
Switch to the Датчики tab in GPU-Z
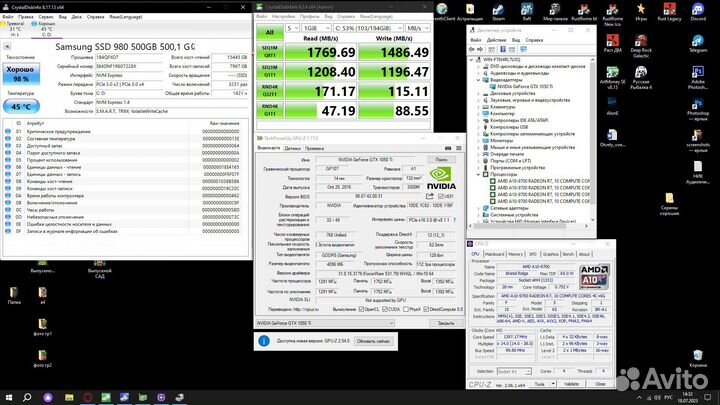292,148
